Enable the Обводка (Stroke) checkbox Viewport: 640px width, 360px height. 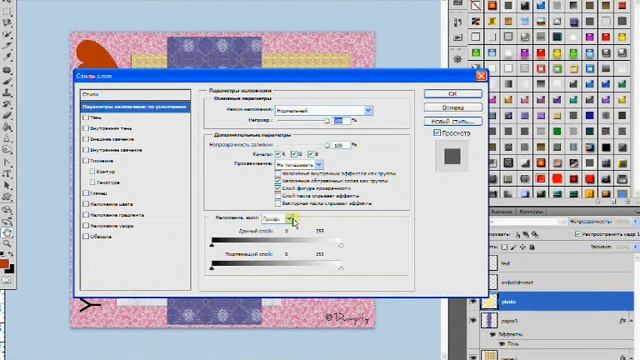tap(86, 236)
